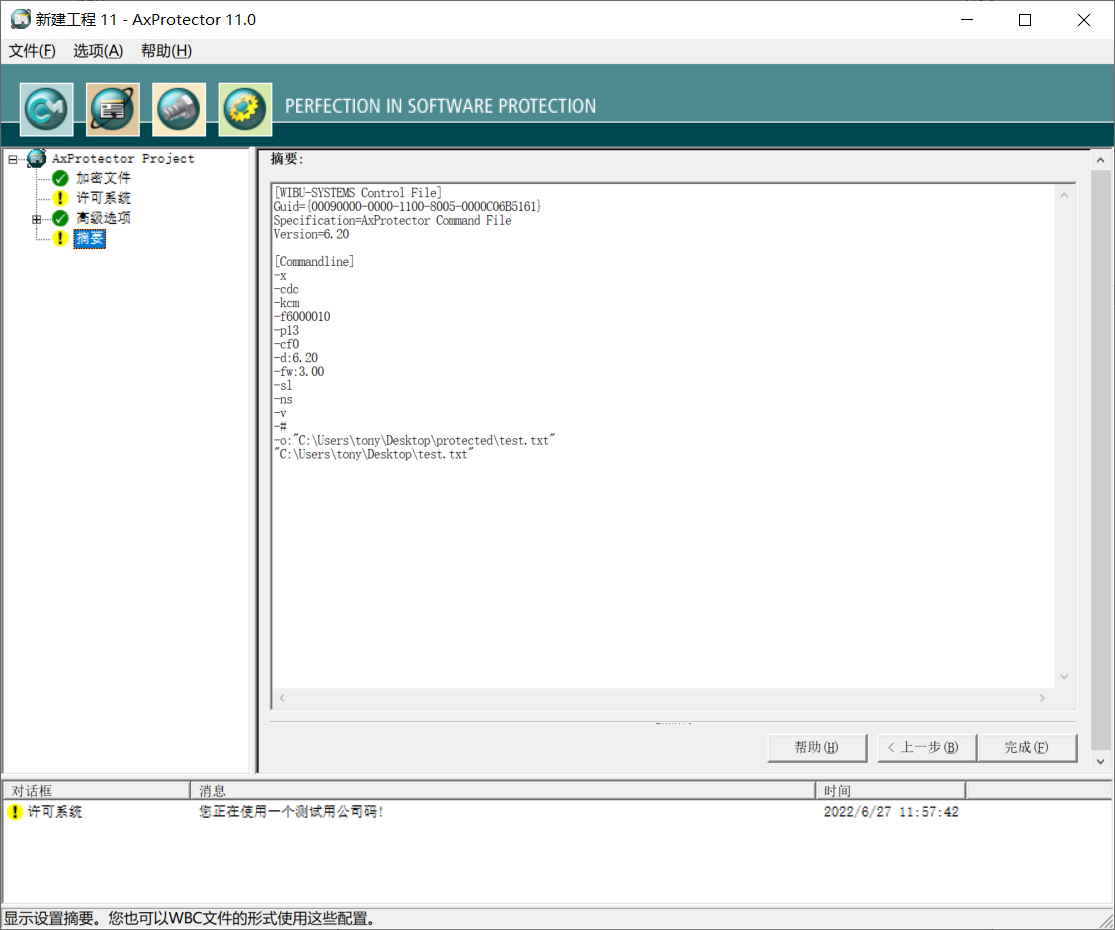The image size is (1115, 930).
Task: Click the -p13 line
Action: 287,331
